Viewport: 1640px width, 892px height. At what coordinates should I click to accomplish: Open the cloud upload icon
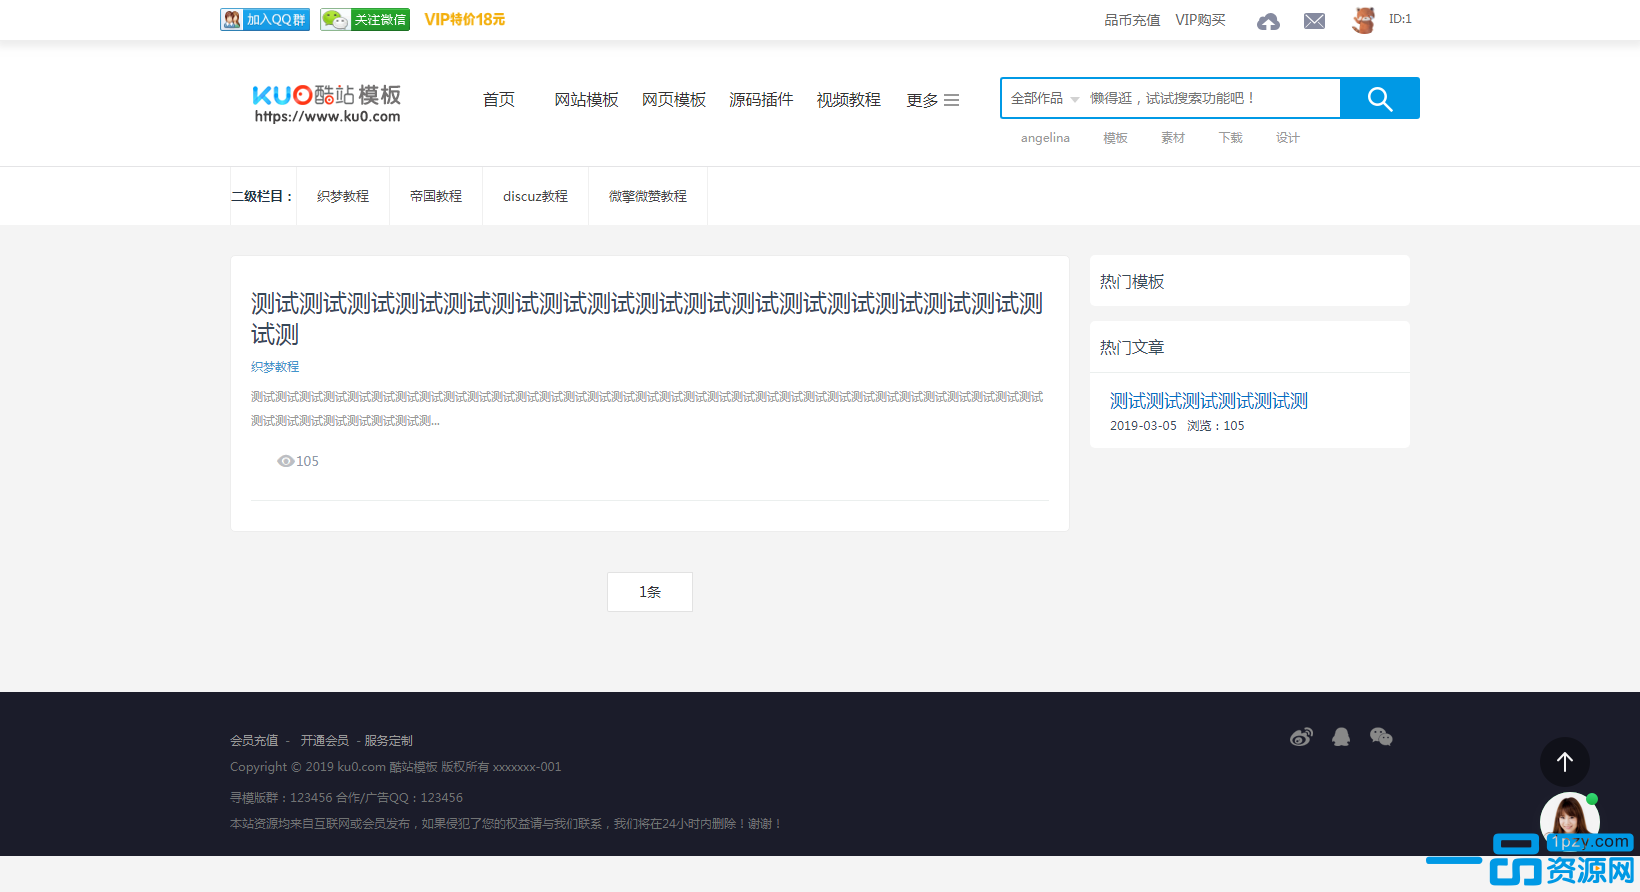click(x=1268, y=21)
